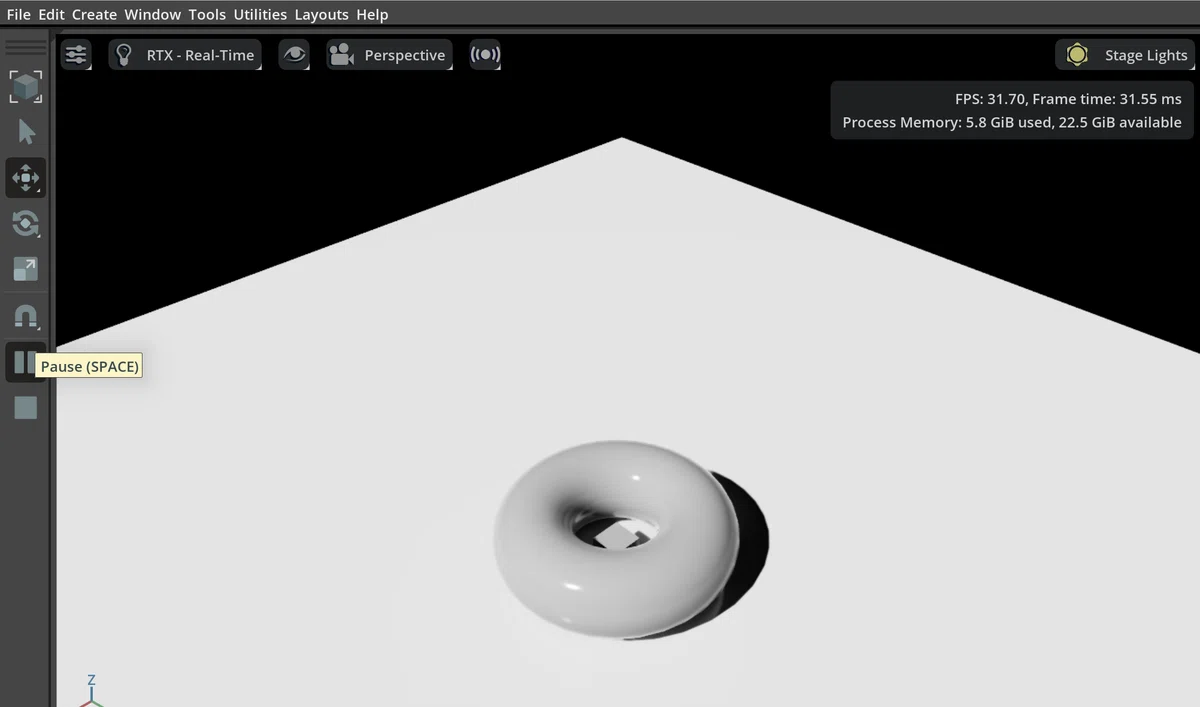Screen dimensions: 1200x707
Task: Open the Utilities menu
Action: [x=260, y=14]
